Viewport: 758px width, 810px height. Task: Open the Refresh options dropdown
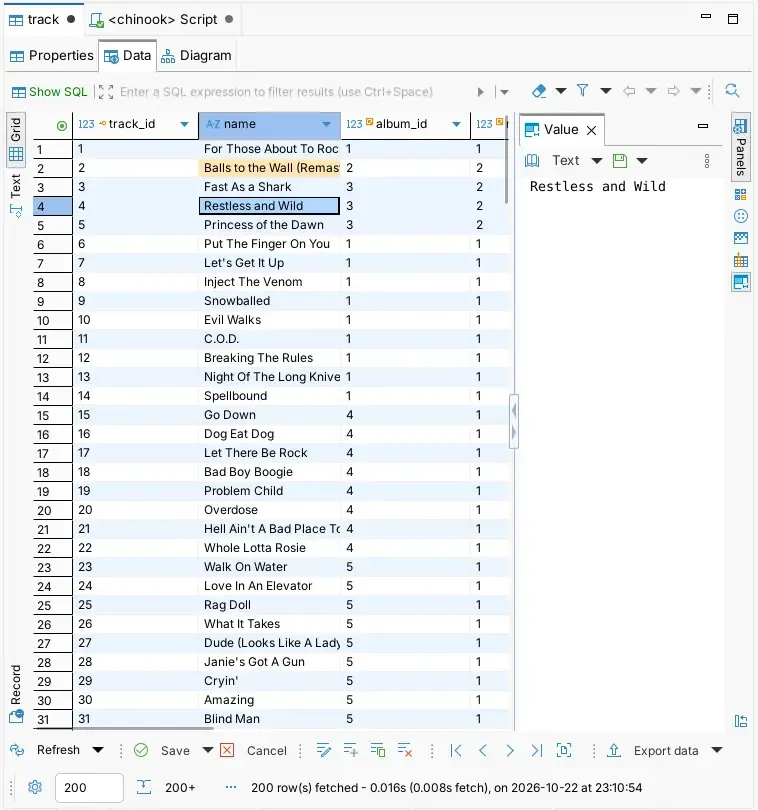pyautogui.click(x=98, y=750)
